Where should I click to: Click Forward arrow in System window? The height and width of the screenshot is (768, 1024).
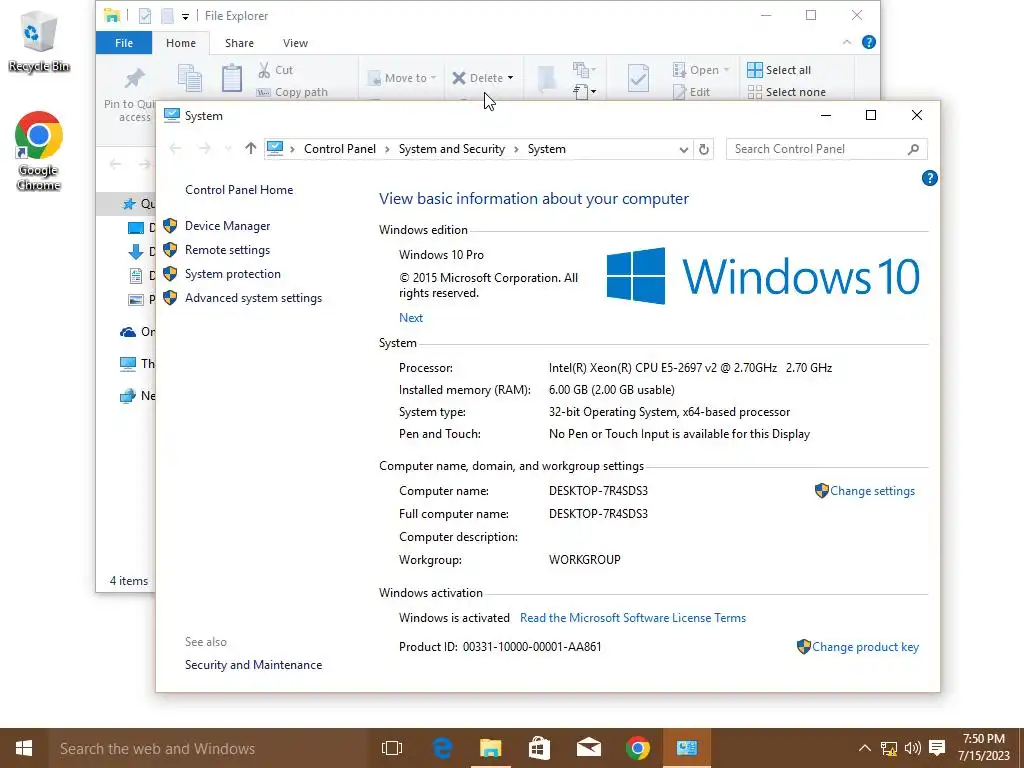[204, 149]
